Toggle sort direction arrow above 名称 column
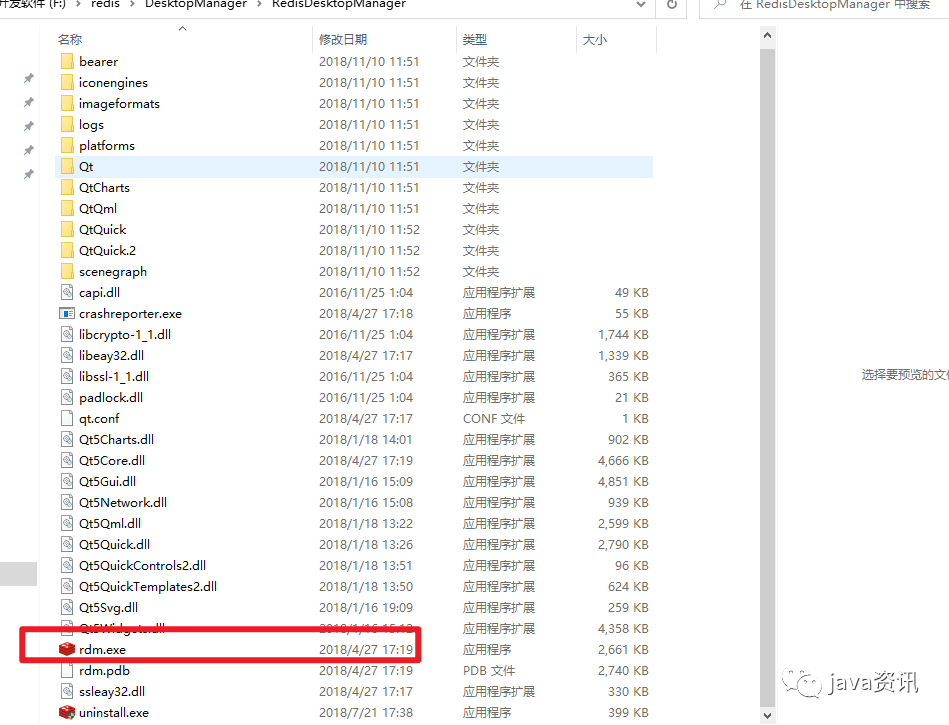This screenshot has height=725, width=949. [x=182, y=28]
